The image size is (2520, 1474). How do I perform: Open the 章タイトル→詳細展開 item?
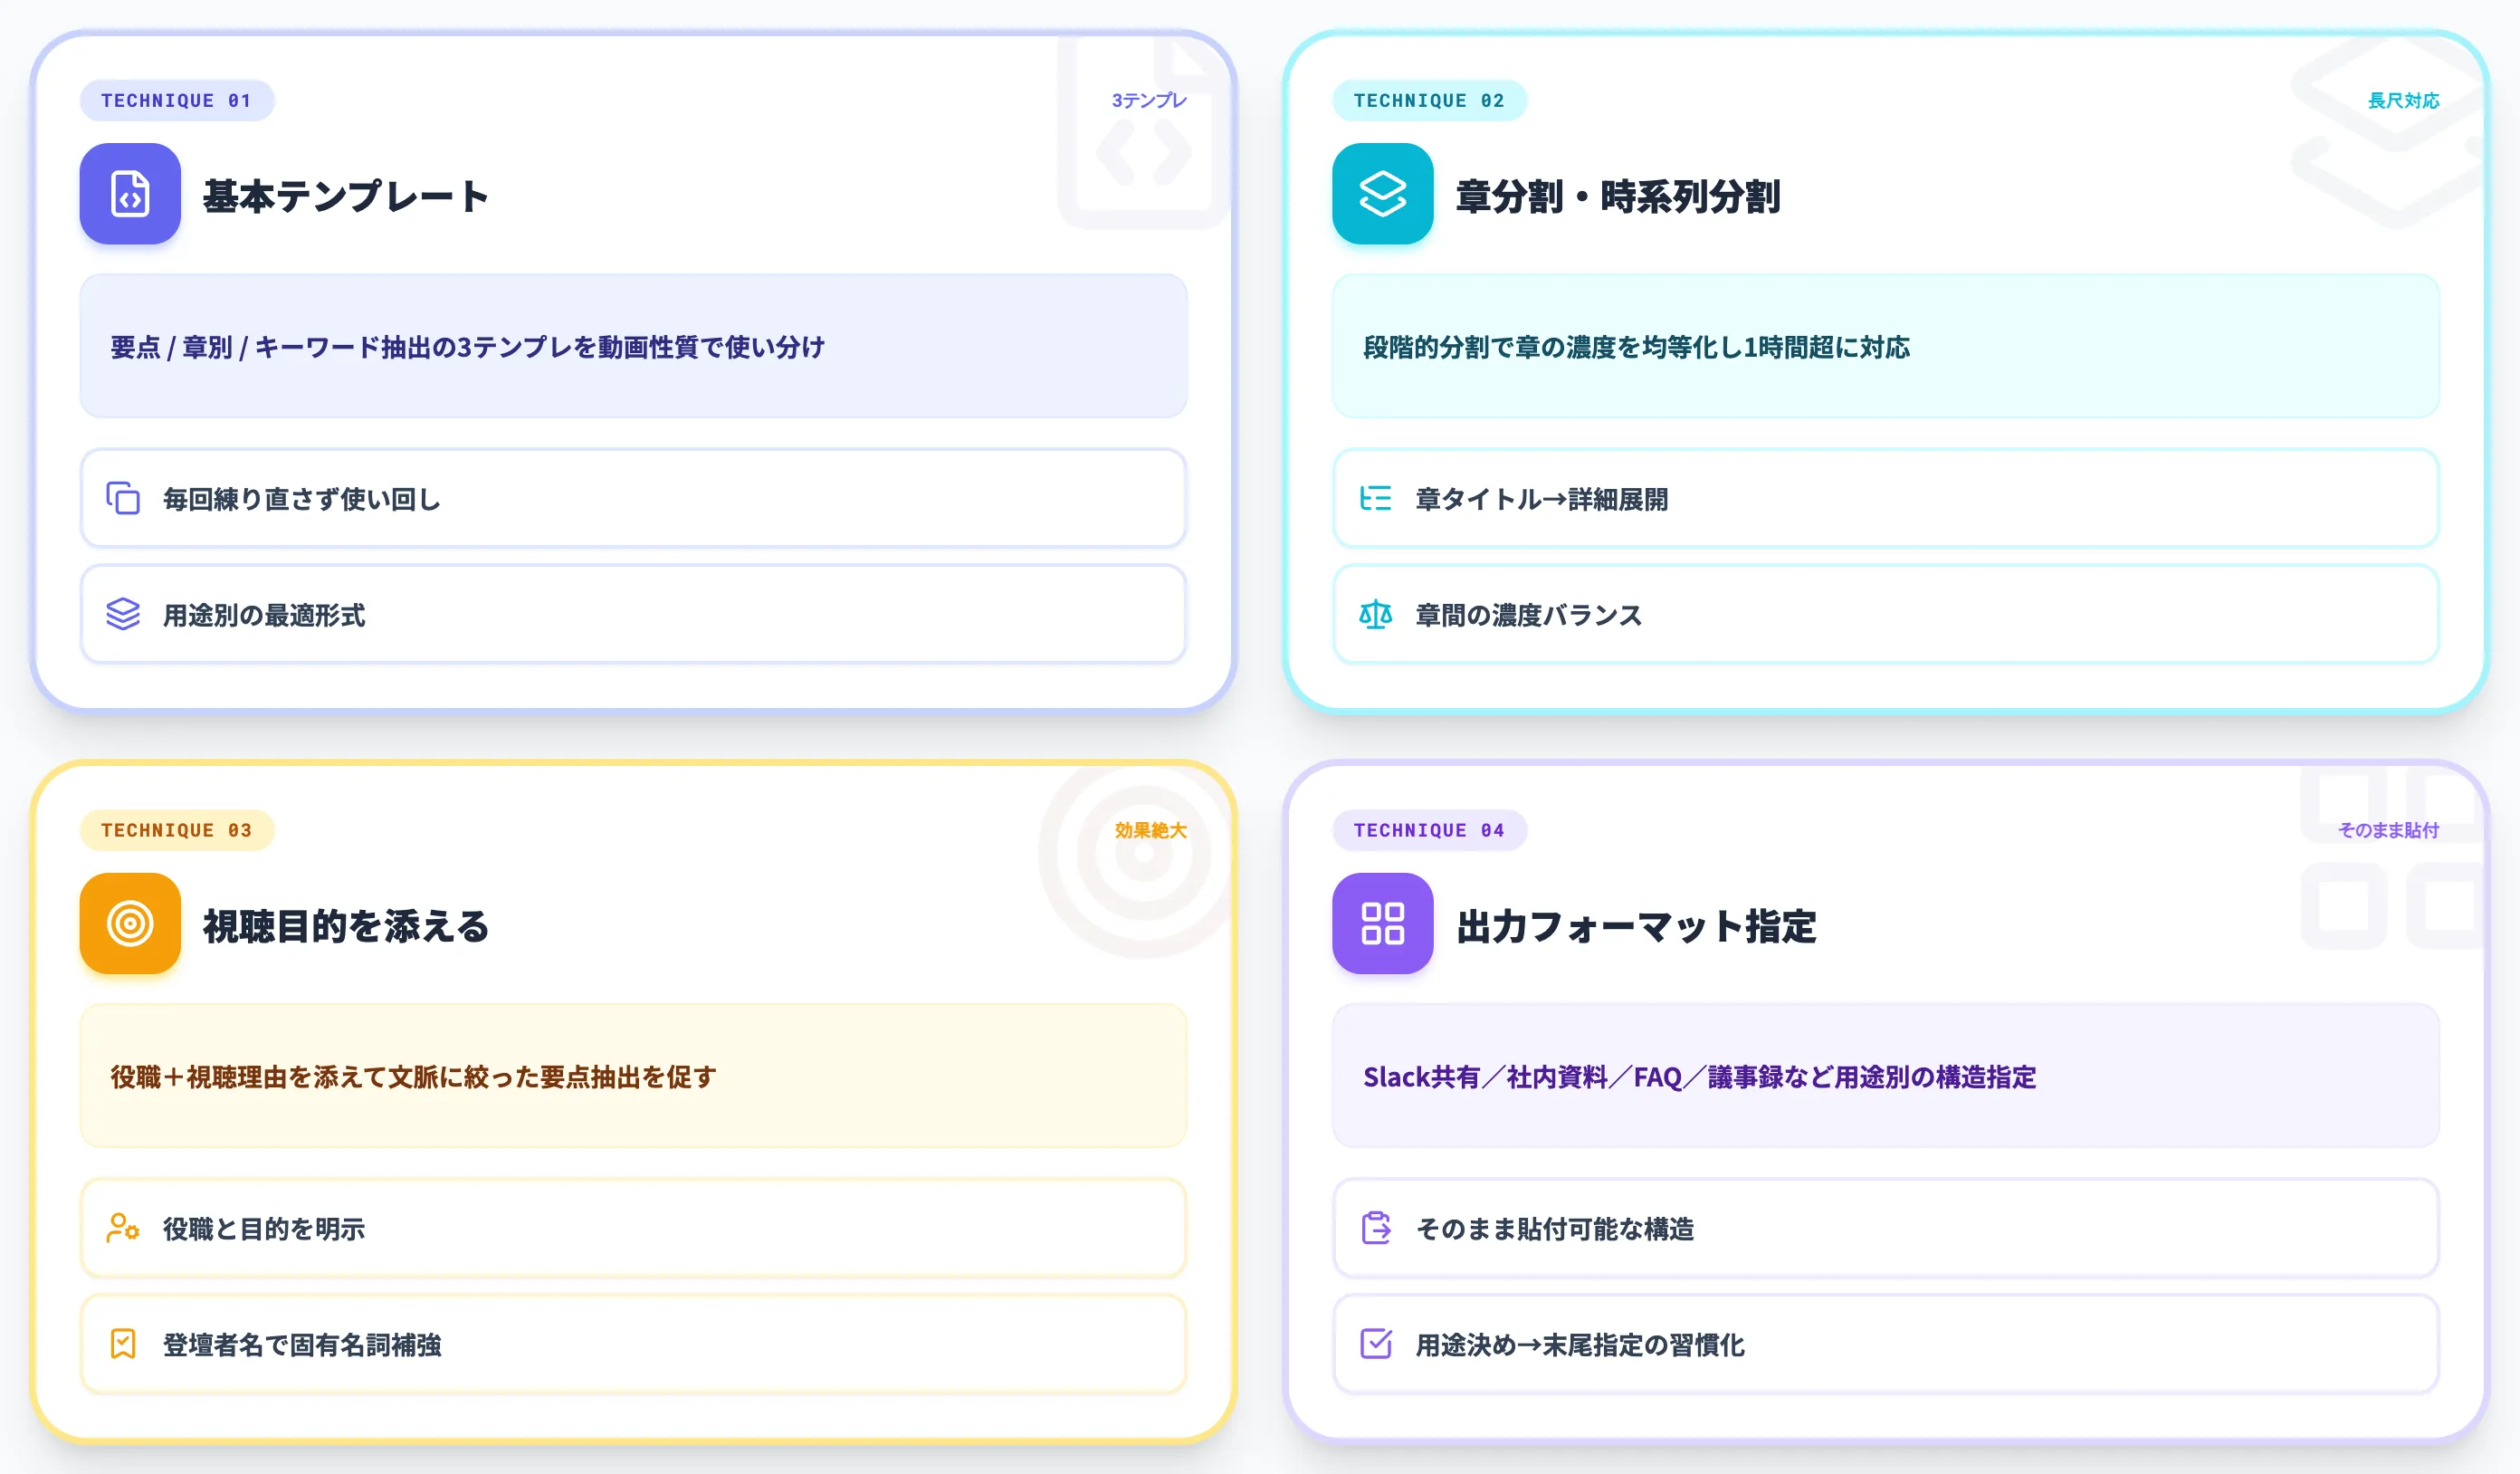[1885, 498]
